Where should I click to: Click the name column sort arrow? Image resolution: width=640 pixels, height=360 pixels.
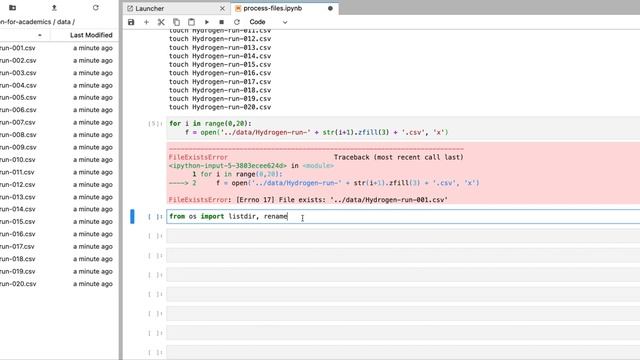click(x=40, y=36)
